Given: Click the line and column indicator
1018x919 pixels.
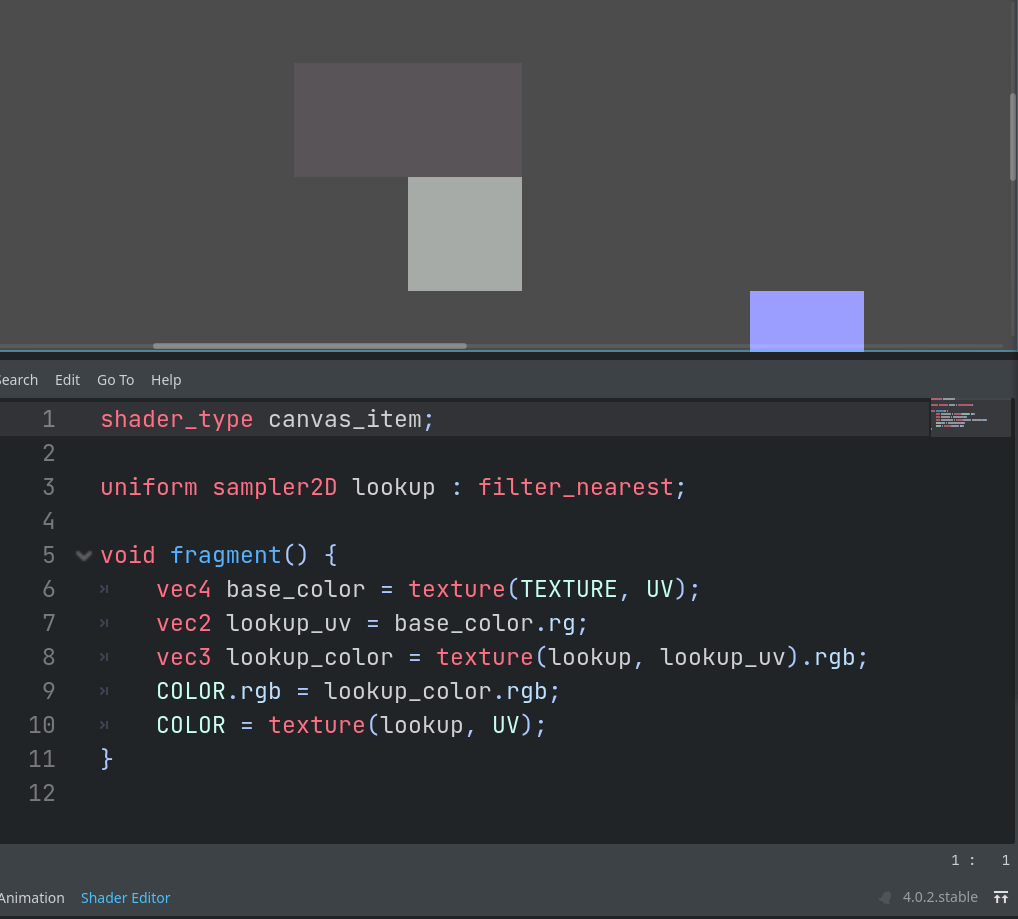Looking at the screenshot, I should coord(978,860).
